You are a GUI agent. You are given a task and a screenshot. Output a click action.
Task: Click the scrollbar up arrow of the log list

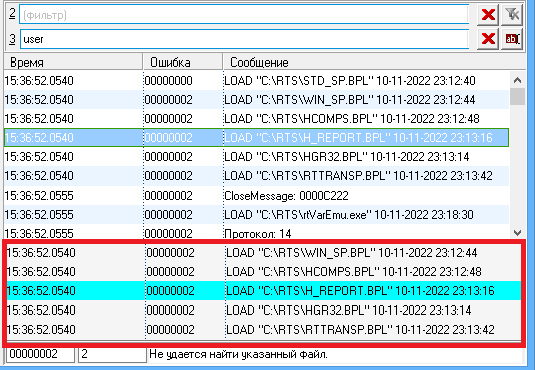pos(517,80)
